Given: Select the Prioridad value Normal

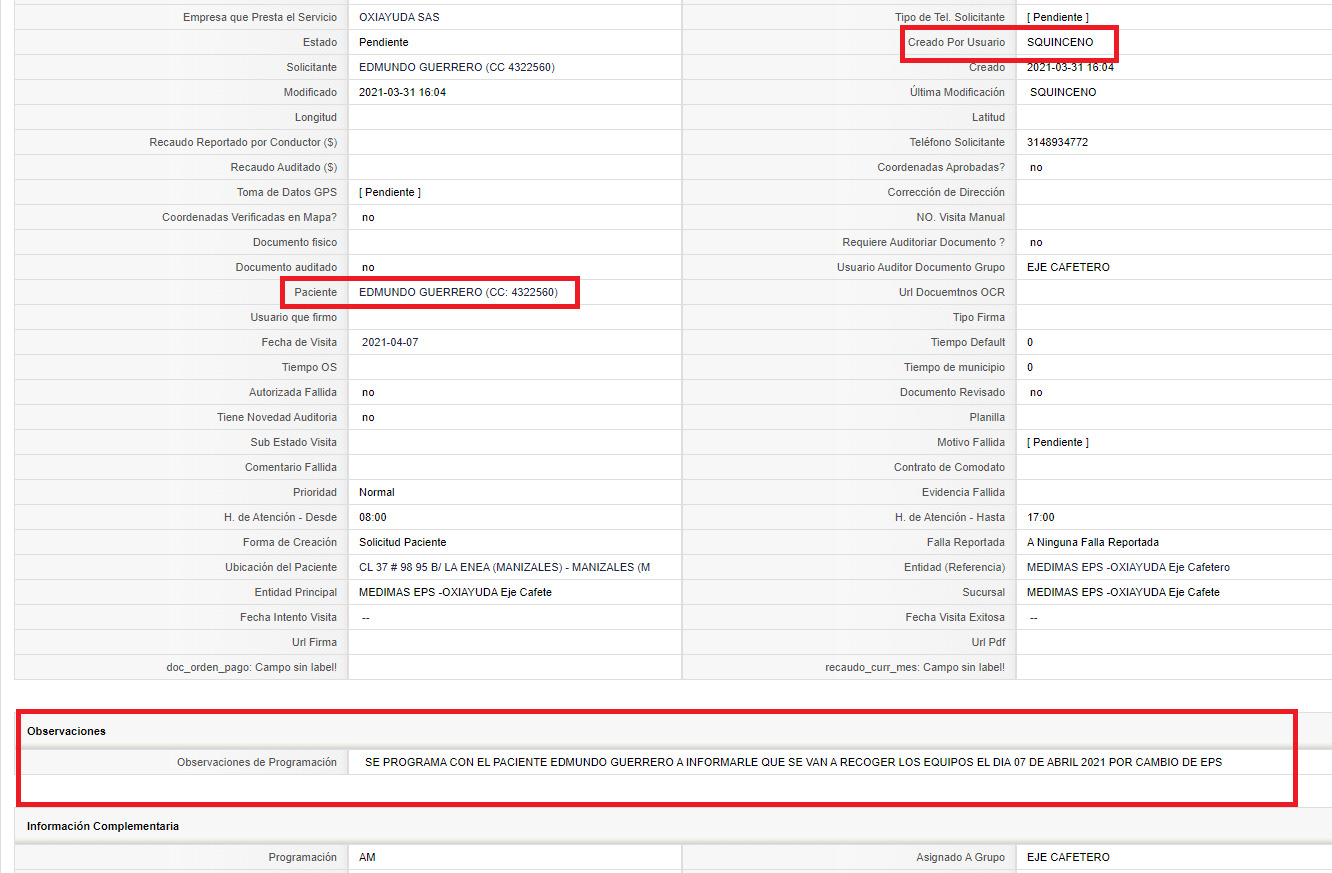Looking at the screenshot, I should (x=377, y=492).
